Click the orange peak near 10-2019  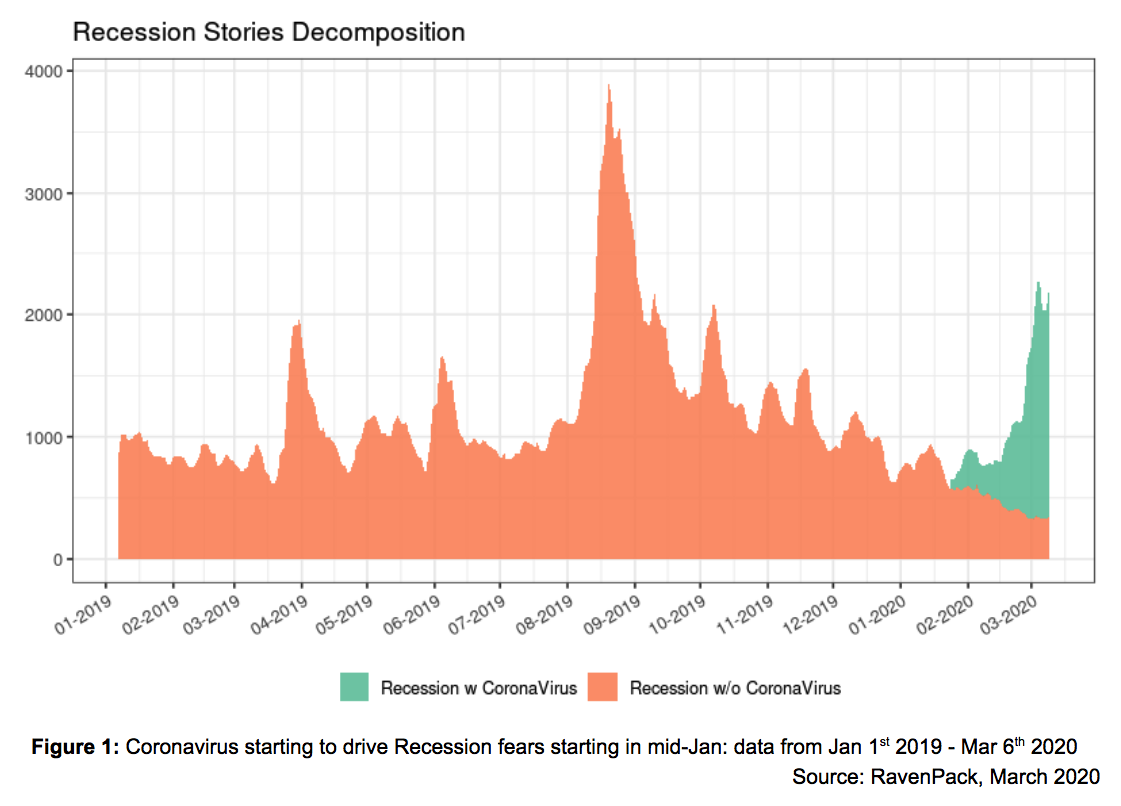point(712,330)
